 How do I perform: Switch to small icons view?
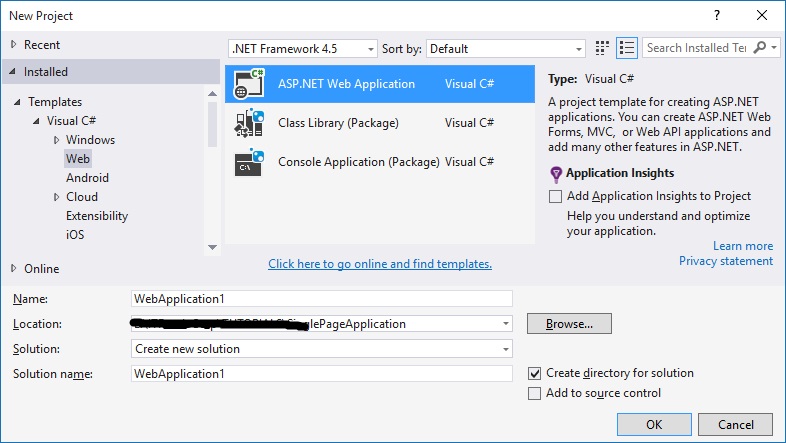pyautogui.click(x=602, y=48)
